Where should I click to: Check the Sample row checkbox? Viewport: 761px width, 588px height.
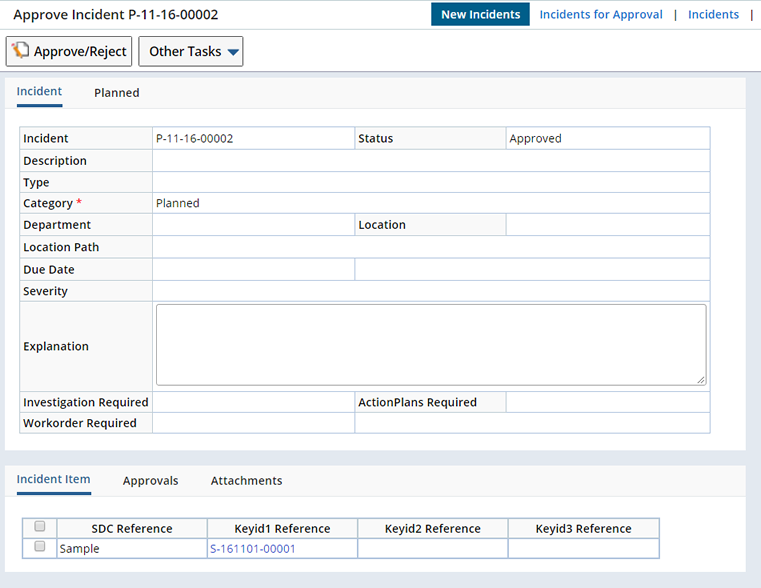pyautogui.click(x=40, y=546)
